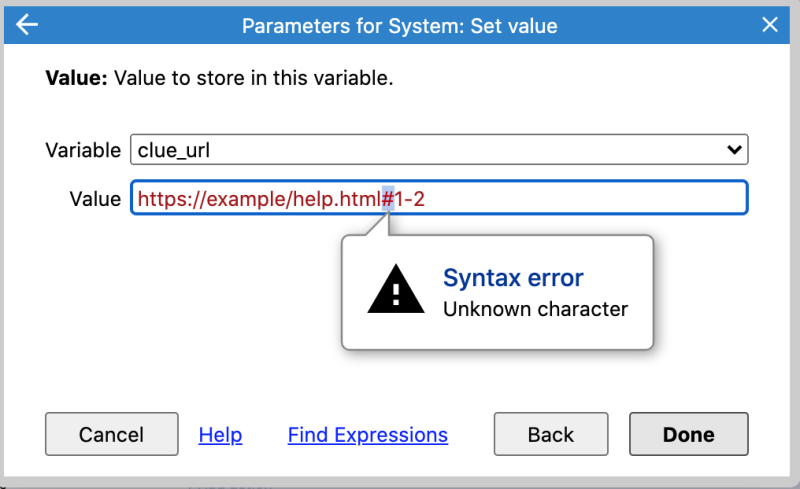This screenshot has width=800, height=489.
Task: Click the Unknown character message text
Action: 535,309
